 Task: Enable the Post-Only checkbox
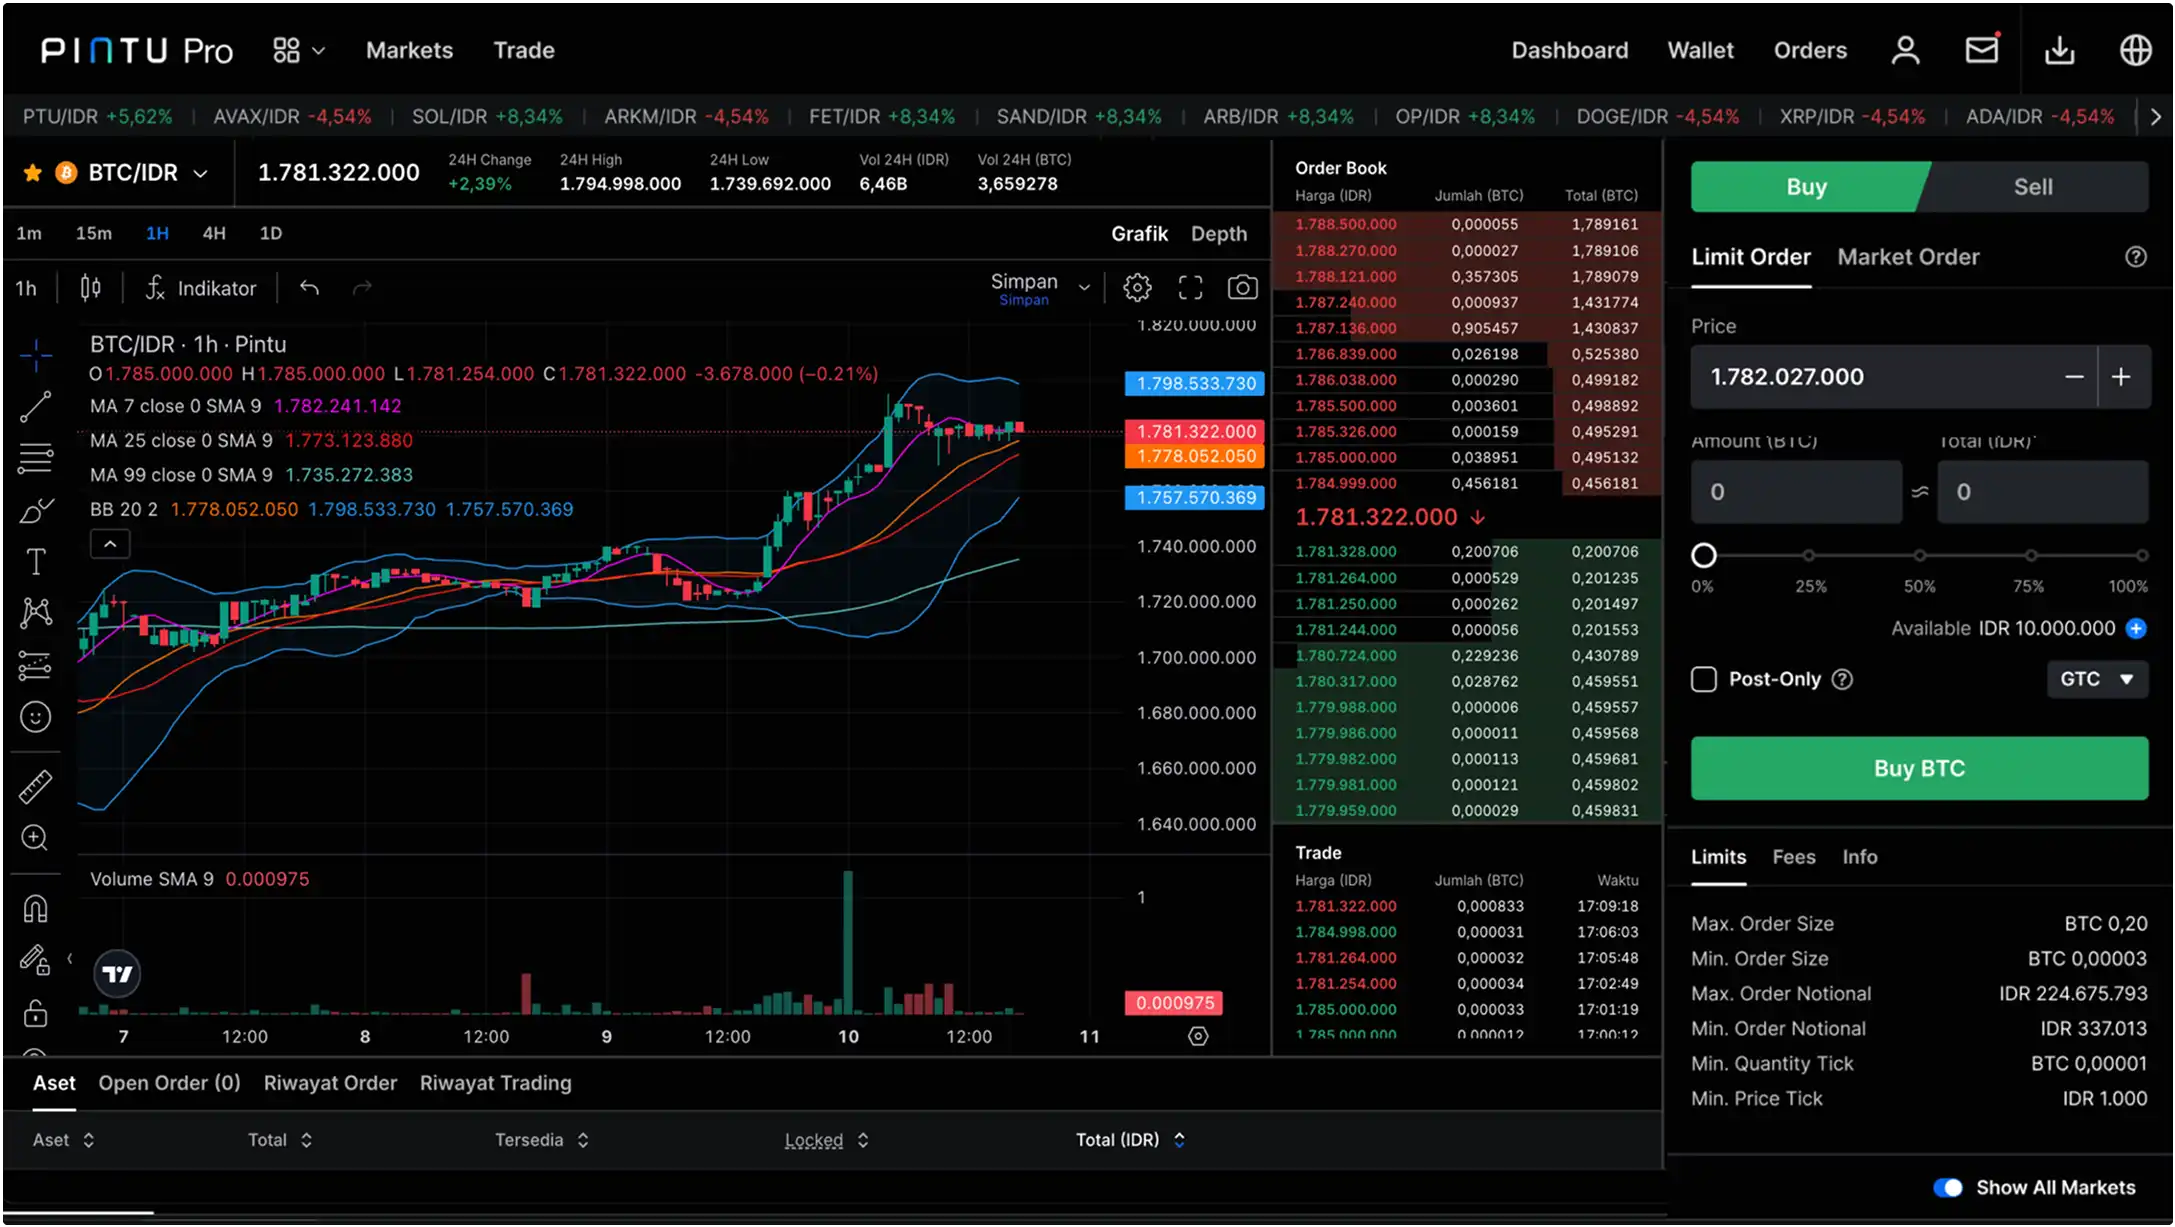pos(1704,680)
